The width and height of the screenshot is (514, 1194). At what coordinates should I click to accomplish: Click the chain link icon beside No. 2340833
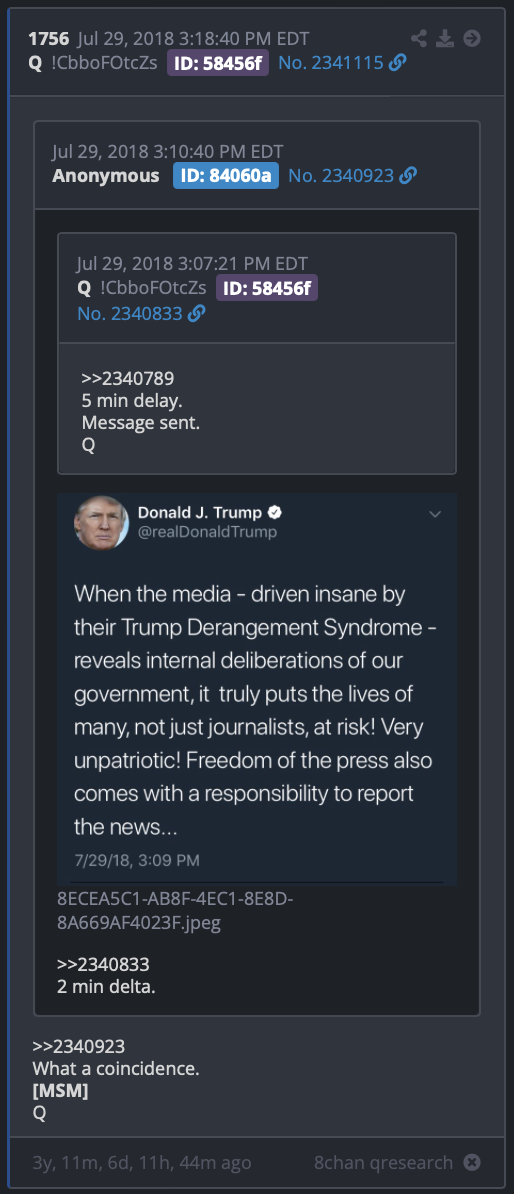tap(196, 313)
